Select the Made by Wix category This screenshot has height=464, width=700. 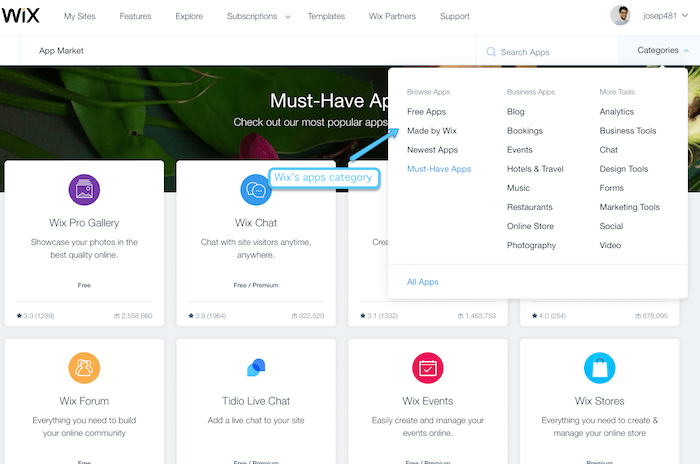point(432,131)
